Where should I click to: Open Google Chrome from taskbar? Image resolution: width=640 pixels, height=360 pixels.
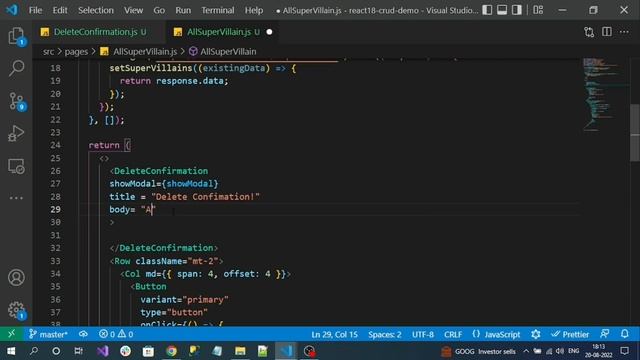click(171, 351)
